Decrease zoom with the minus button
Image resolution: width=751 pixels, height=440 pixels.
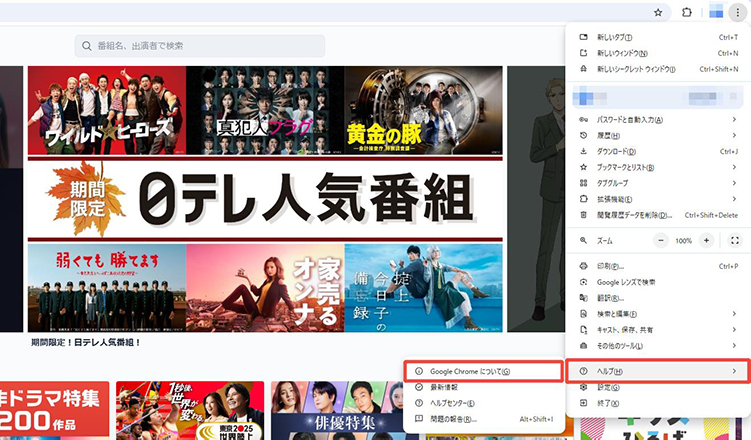coord(661,240)
